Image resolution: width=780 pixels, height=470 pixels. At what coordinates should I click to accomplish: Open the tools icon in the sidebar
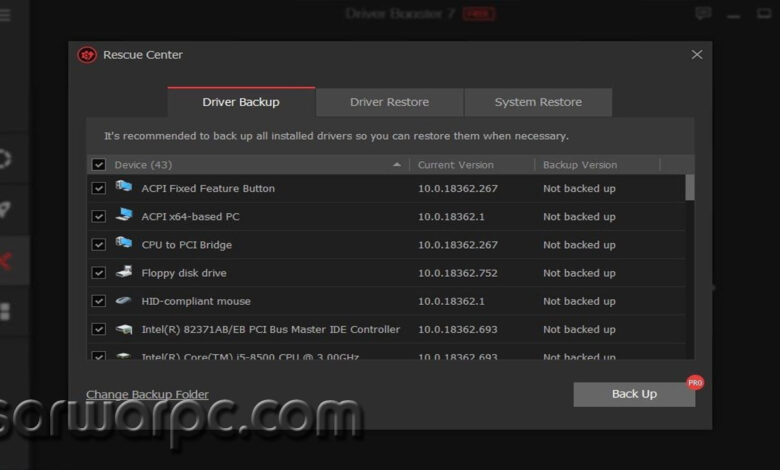pos(5,261)
